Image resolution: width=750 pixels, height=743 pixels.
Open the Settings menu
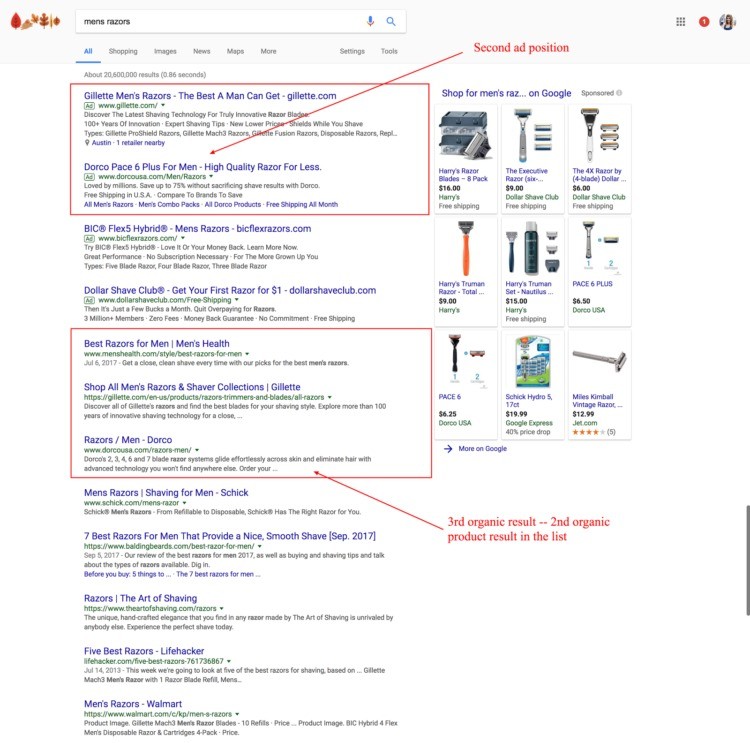coord(352,51)
